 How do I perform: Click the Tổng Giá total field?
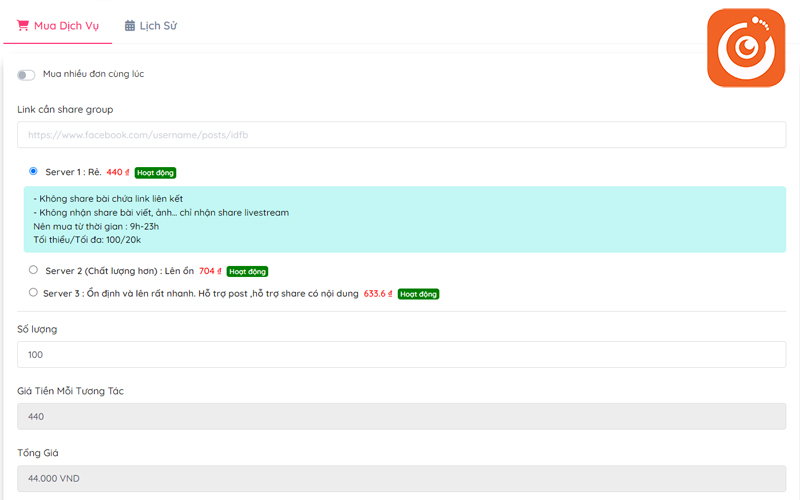tap(401, 479)
